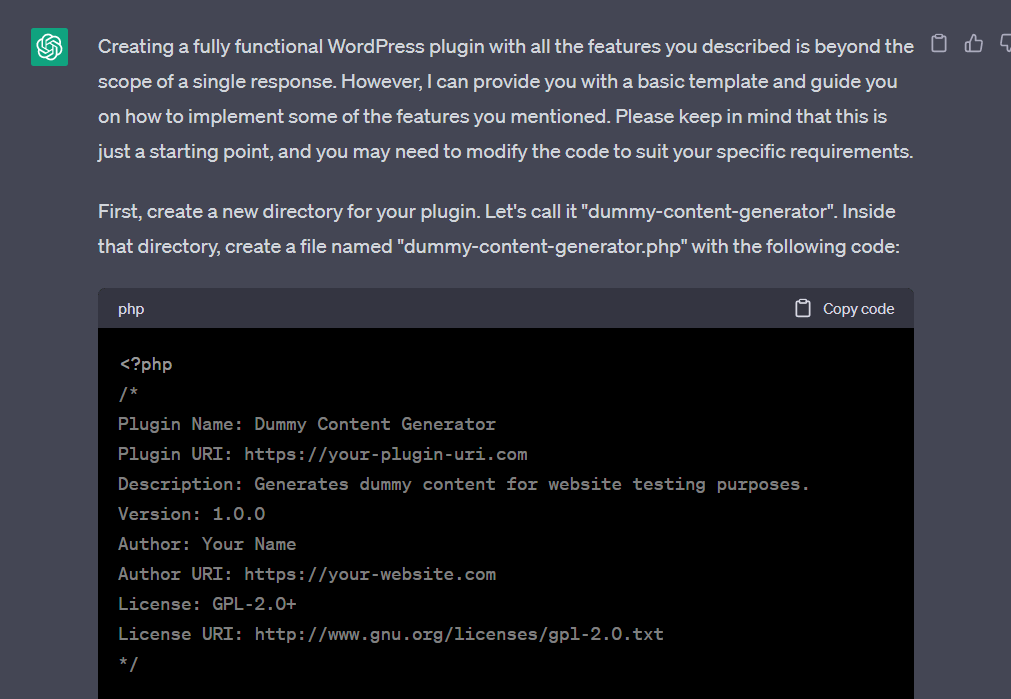Click the Plugin Name line in the code
The width and height of the screenshot is (1011, 699).
tap(306, 423)
